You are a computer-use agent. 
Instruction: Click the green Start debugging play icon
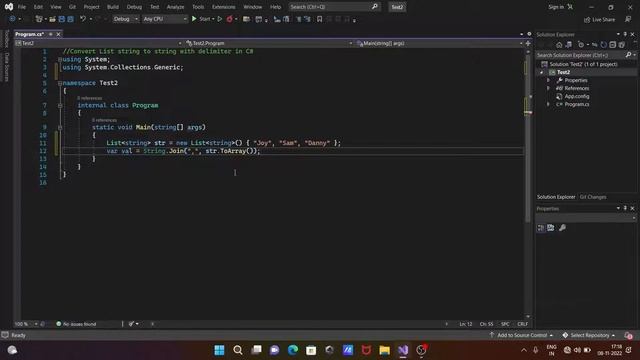pyautogui.click(x=194, y=19)
